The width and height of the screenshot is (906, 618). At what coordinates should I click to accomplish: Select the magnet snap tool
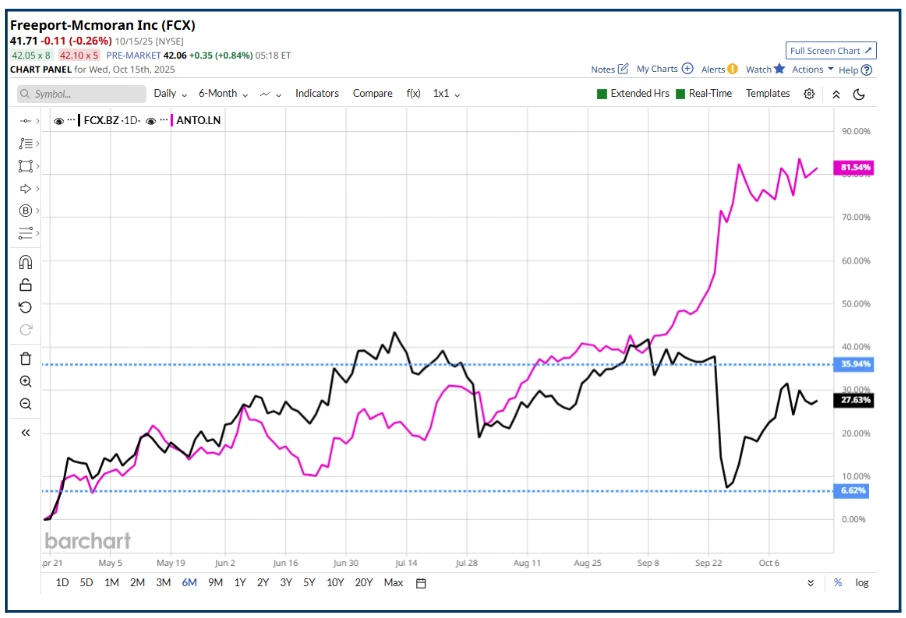pos(25,261)
